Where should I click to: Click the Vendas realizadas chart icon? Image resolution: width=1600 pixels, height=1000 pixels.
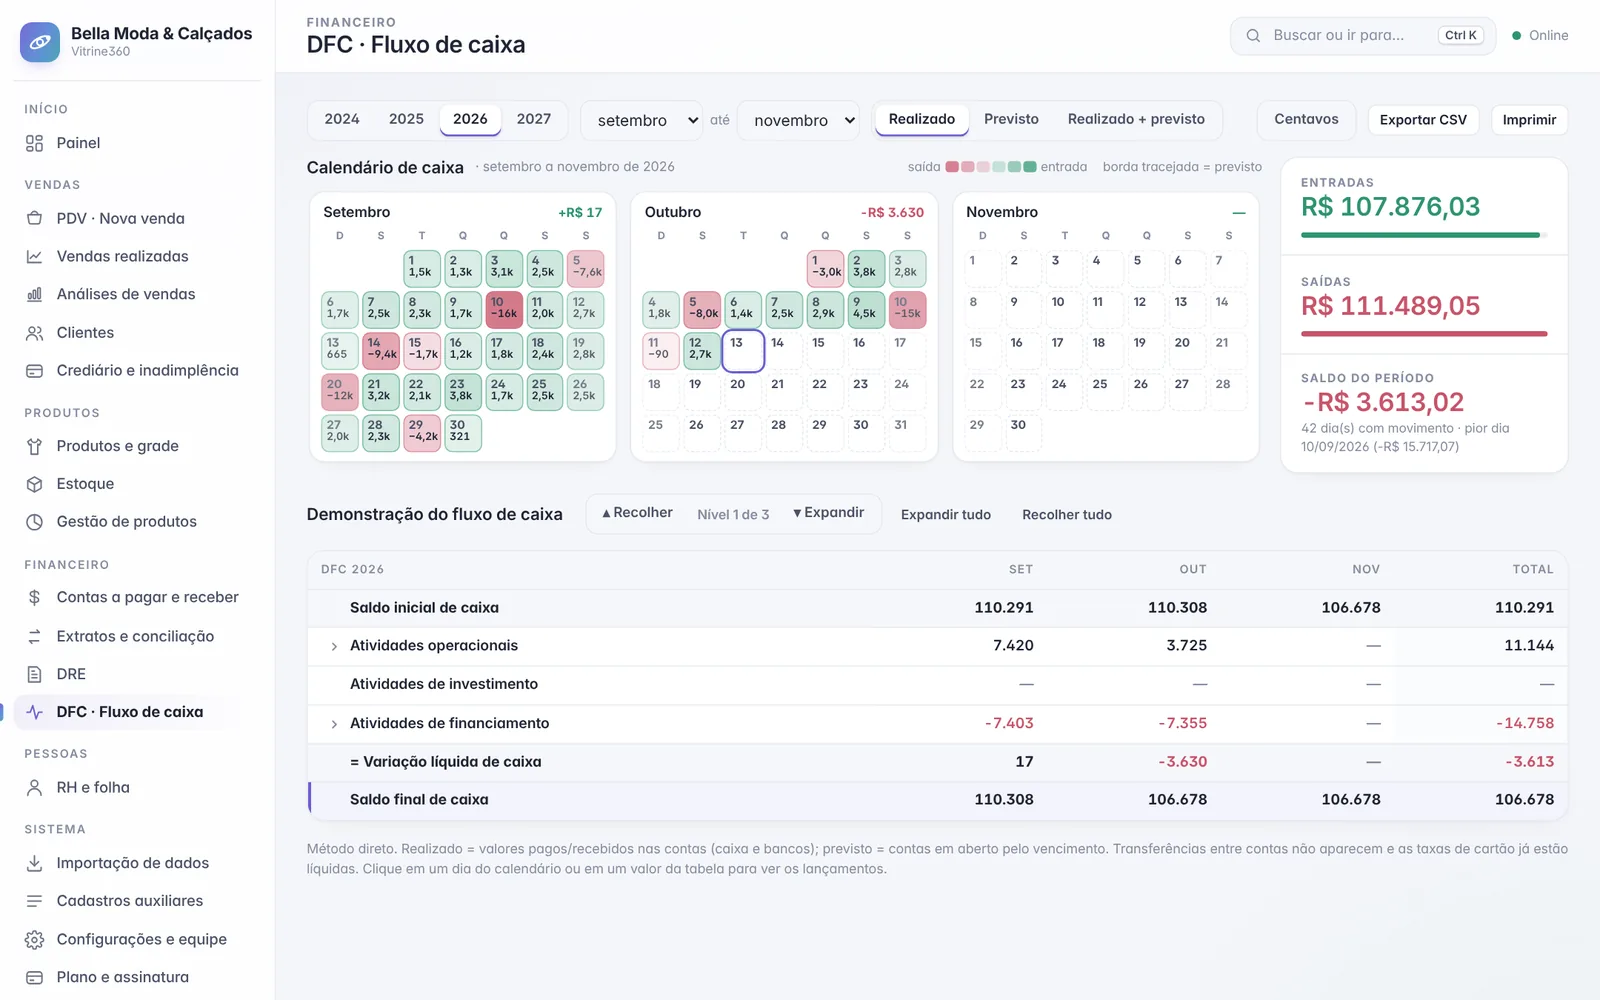(34, 257)
